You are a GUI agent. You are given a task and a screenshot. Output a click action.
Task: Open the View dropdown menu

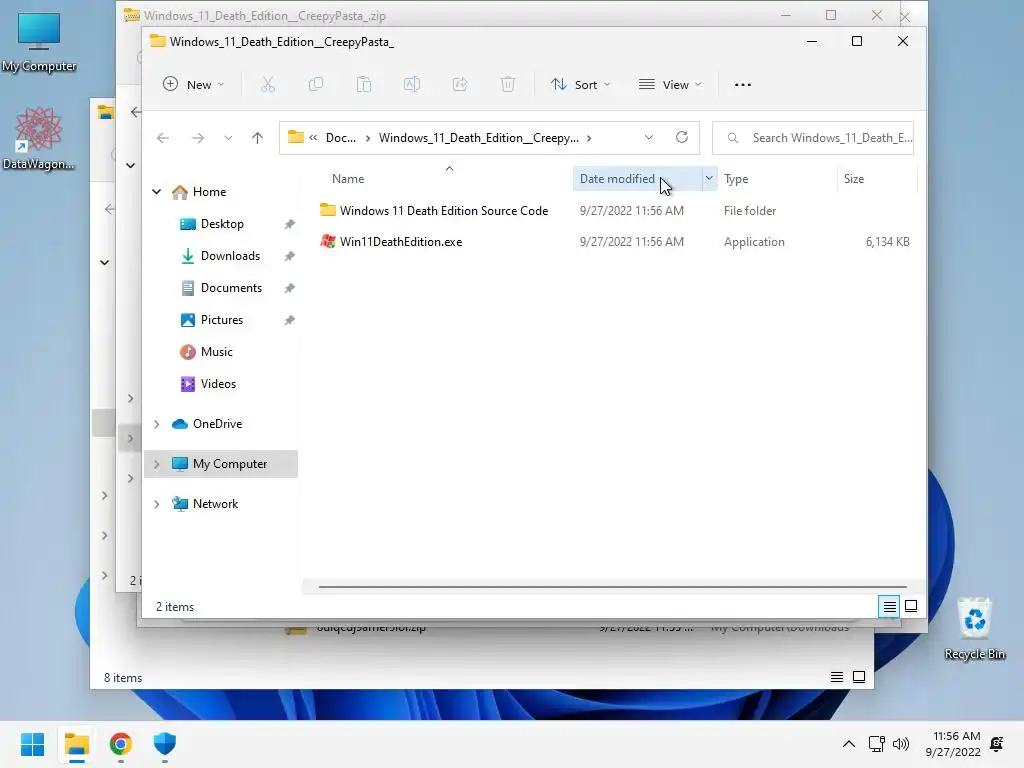[x=670, y=84]
